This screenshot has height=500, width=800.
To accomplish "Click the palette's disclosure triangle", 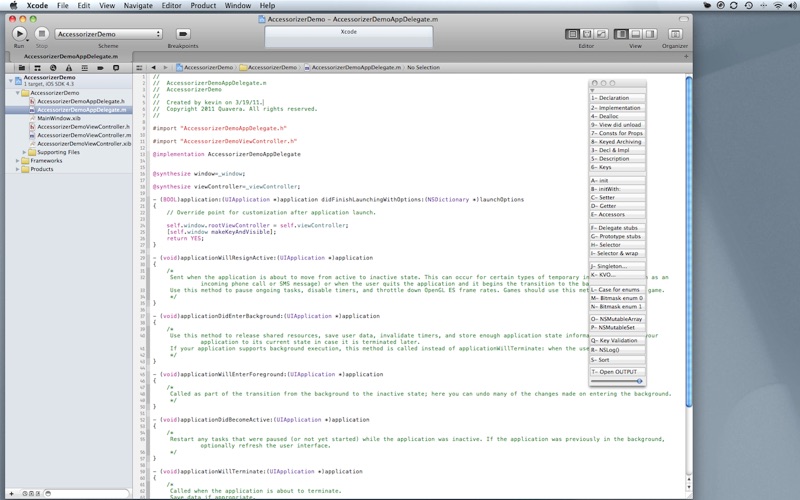I will (x=592, y=90).
